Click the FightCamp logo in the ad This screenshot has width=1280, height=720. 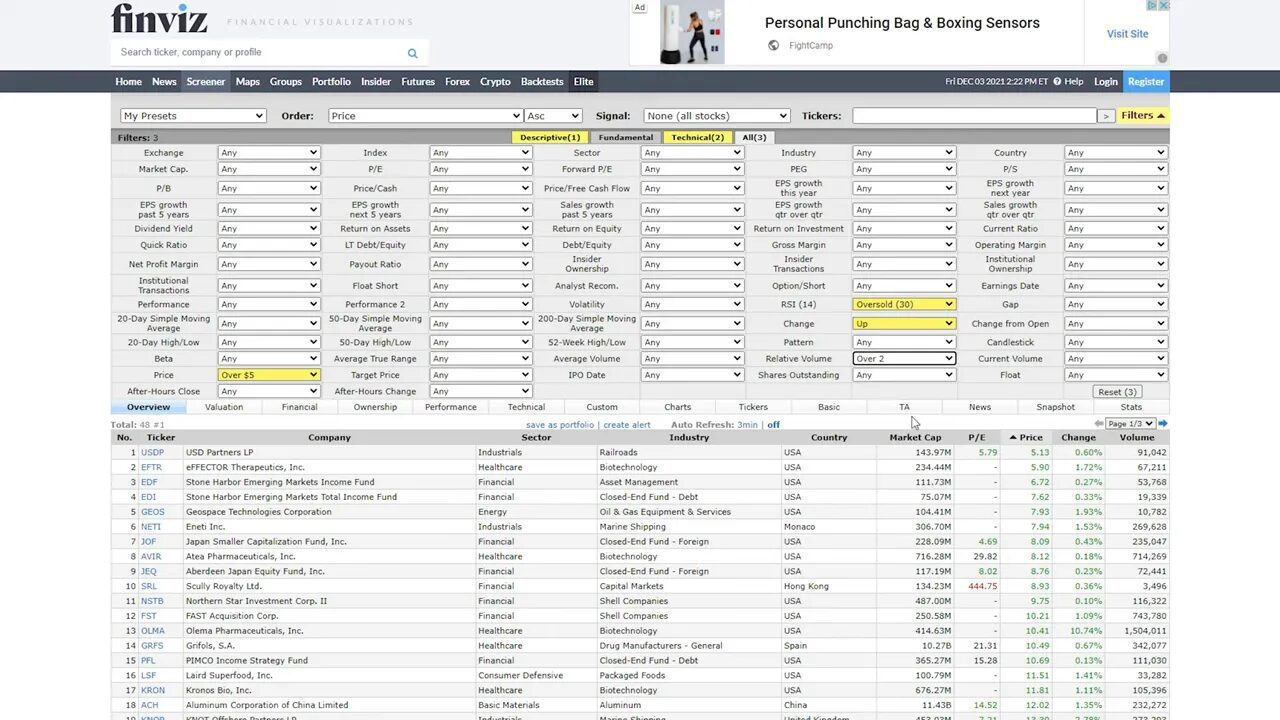pyautogui.click(x=771, y=44)
